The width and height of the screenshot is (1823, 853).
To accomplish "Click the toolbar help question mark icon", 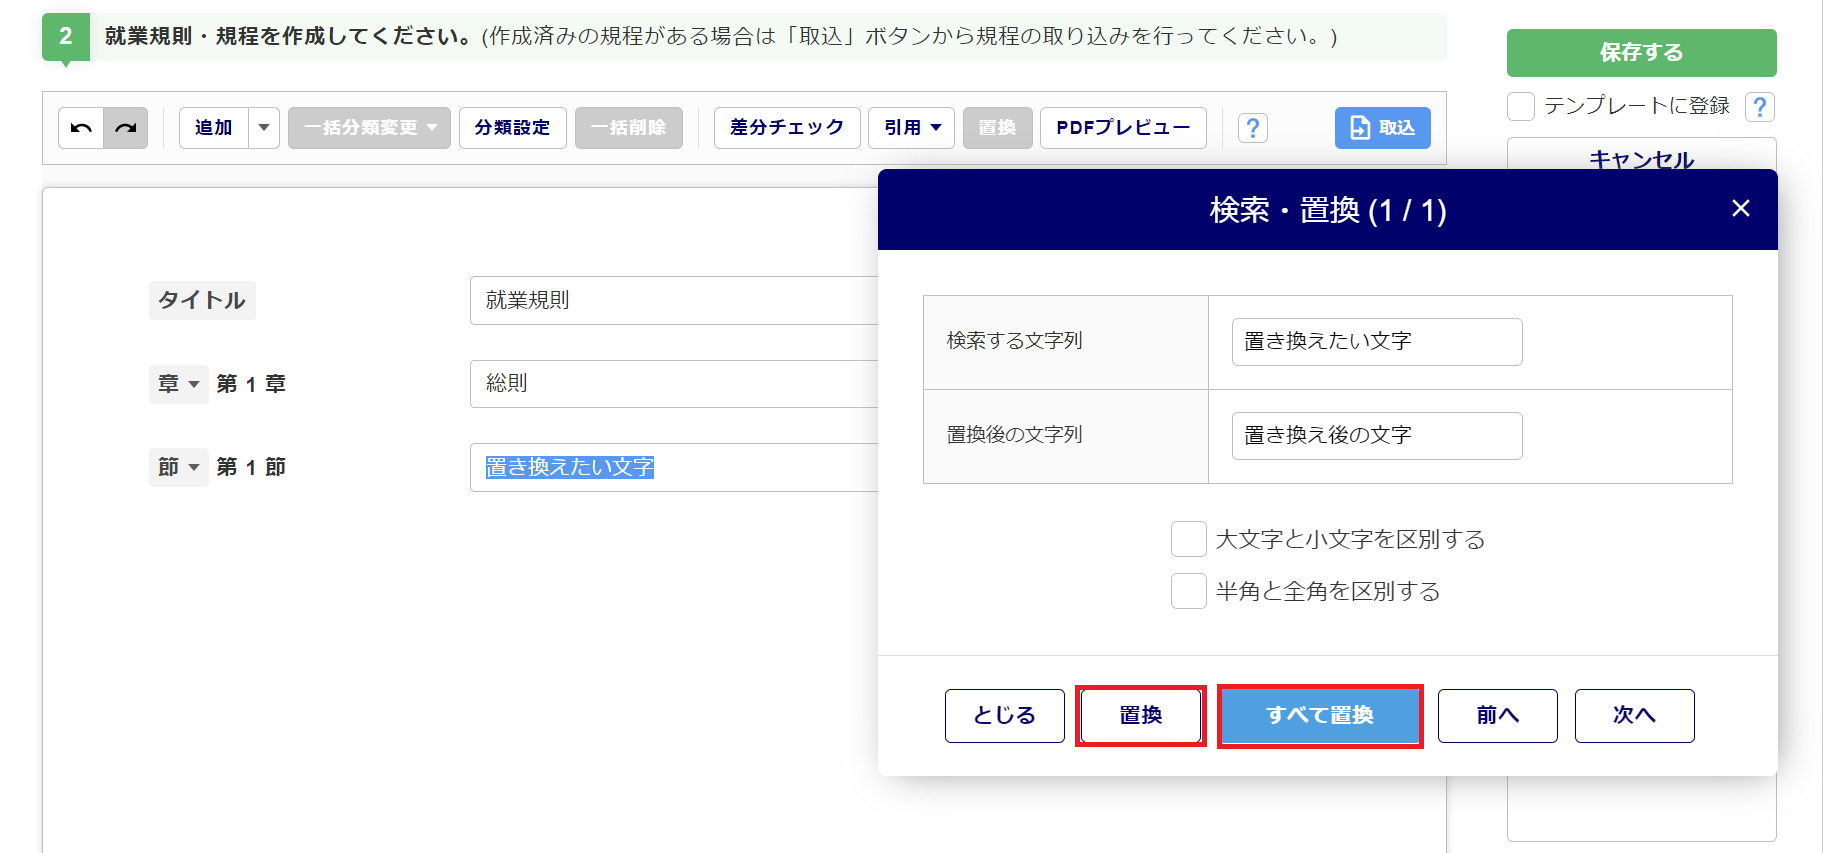I will [1252, 128].
